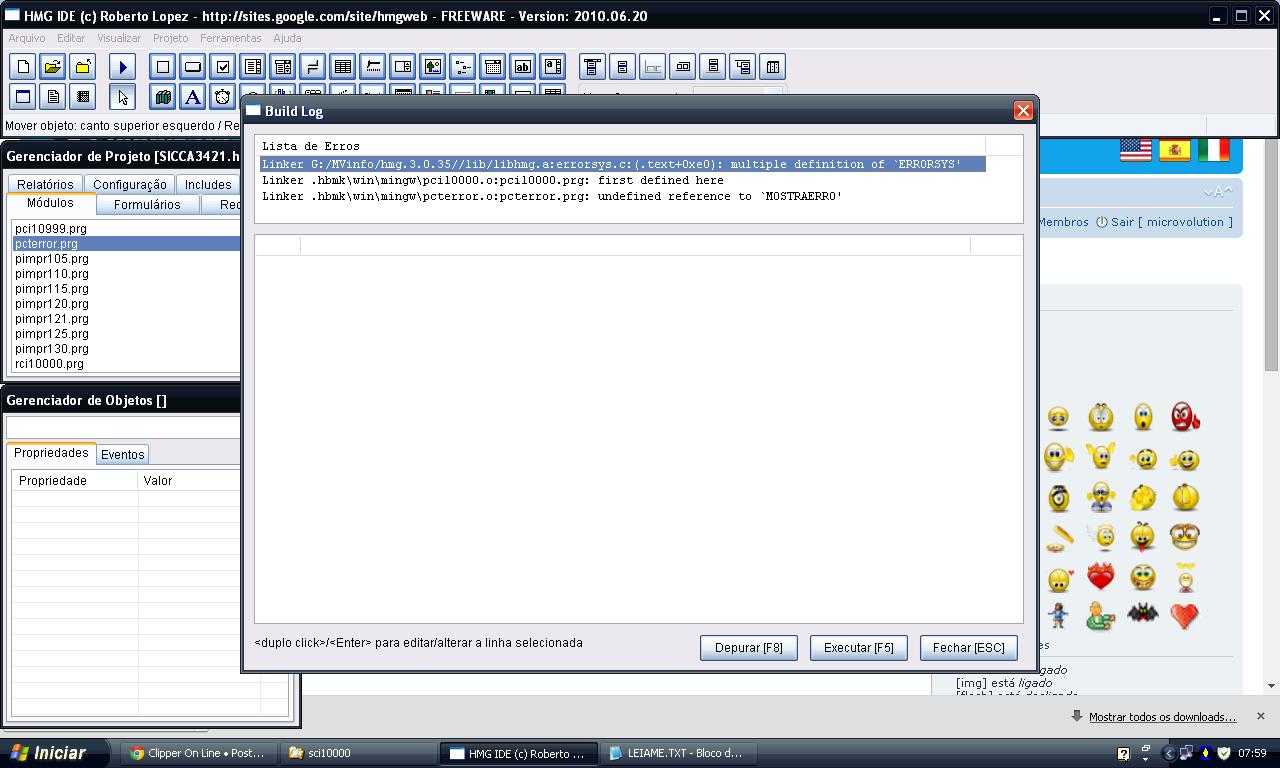Click the font size 'A' control in browser
This screenshot has width=1280, height=768.
1217,193
